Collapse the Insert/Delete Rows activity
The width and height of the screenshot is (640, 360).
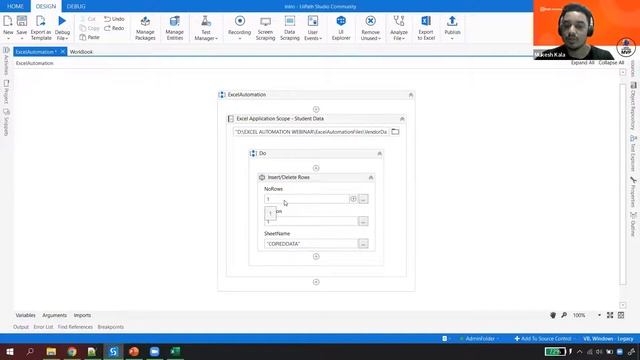(x=371, y=178)
